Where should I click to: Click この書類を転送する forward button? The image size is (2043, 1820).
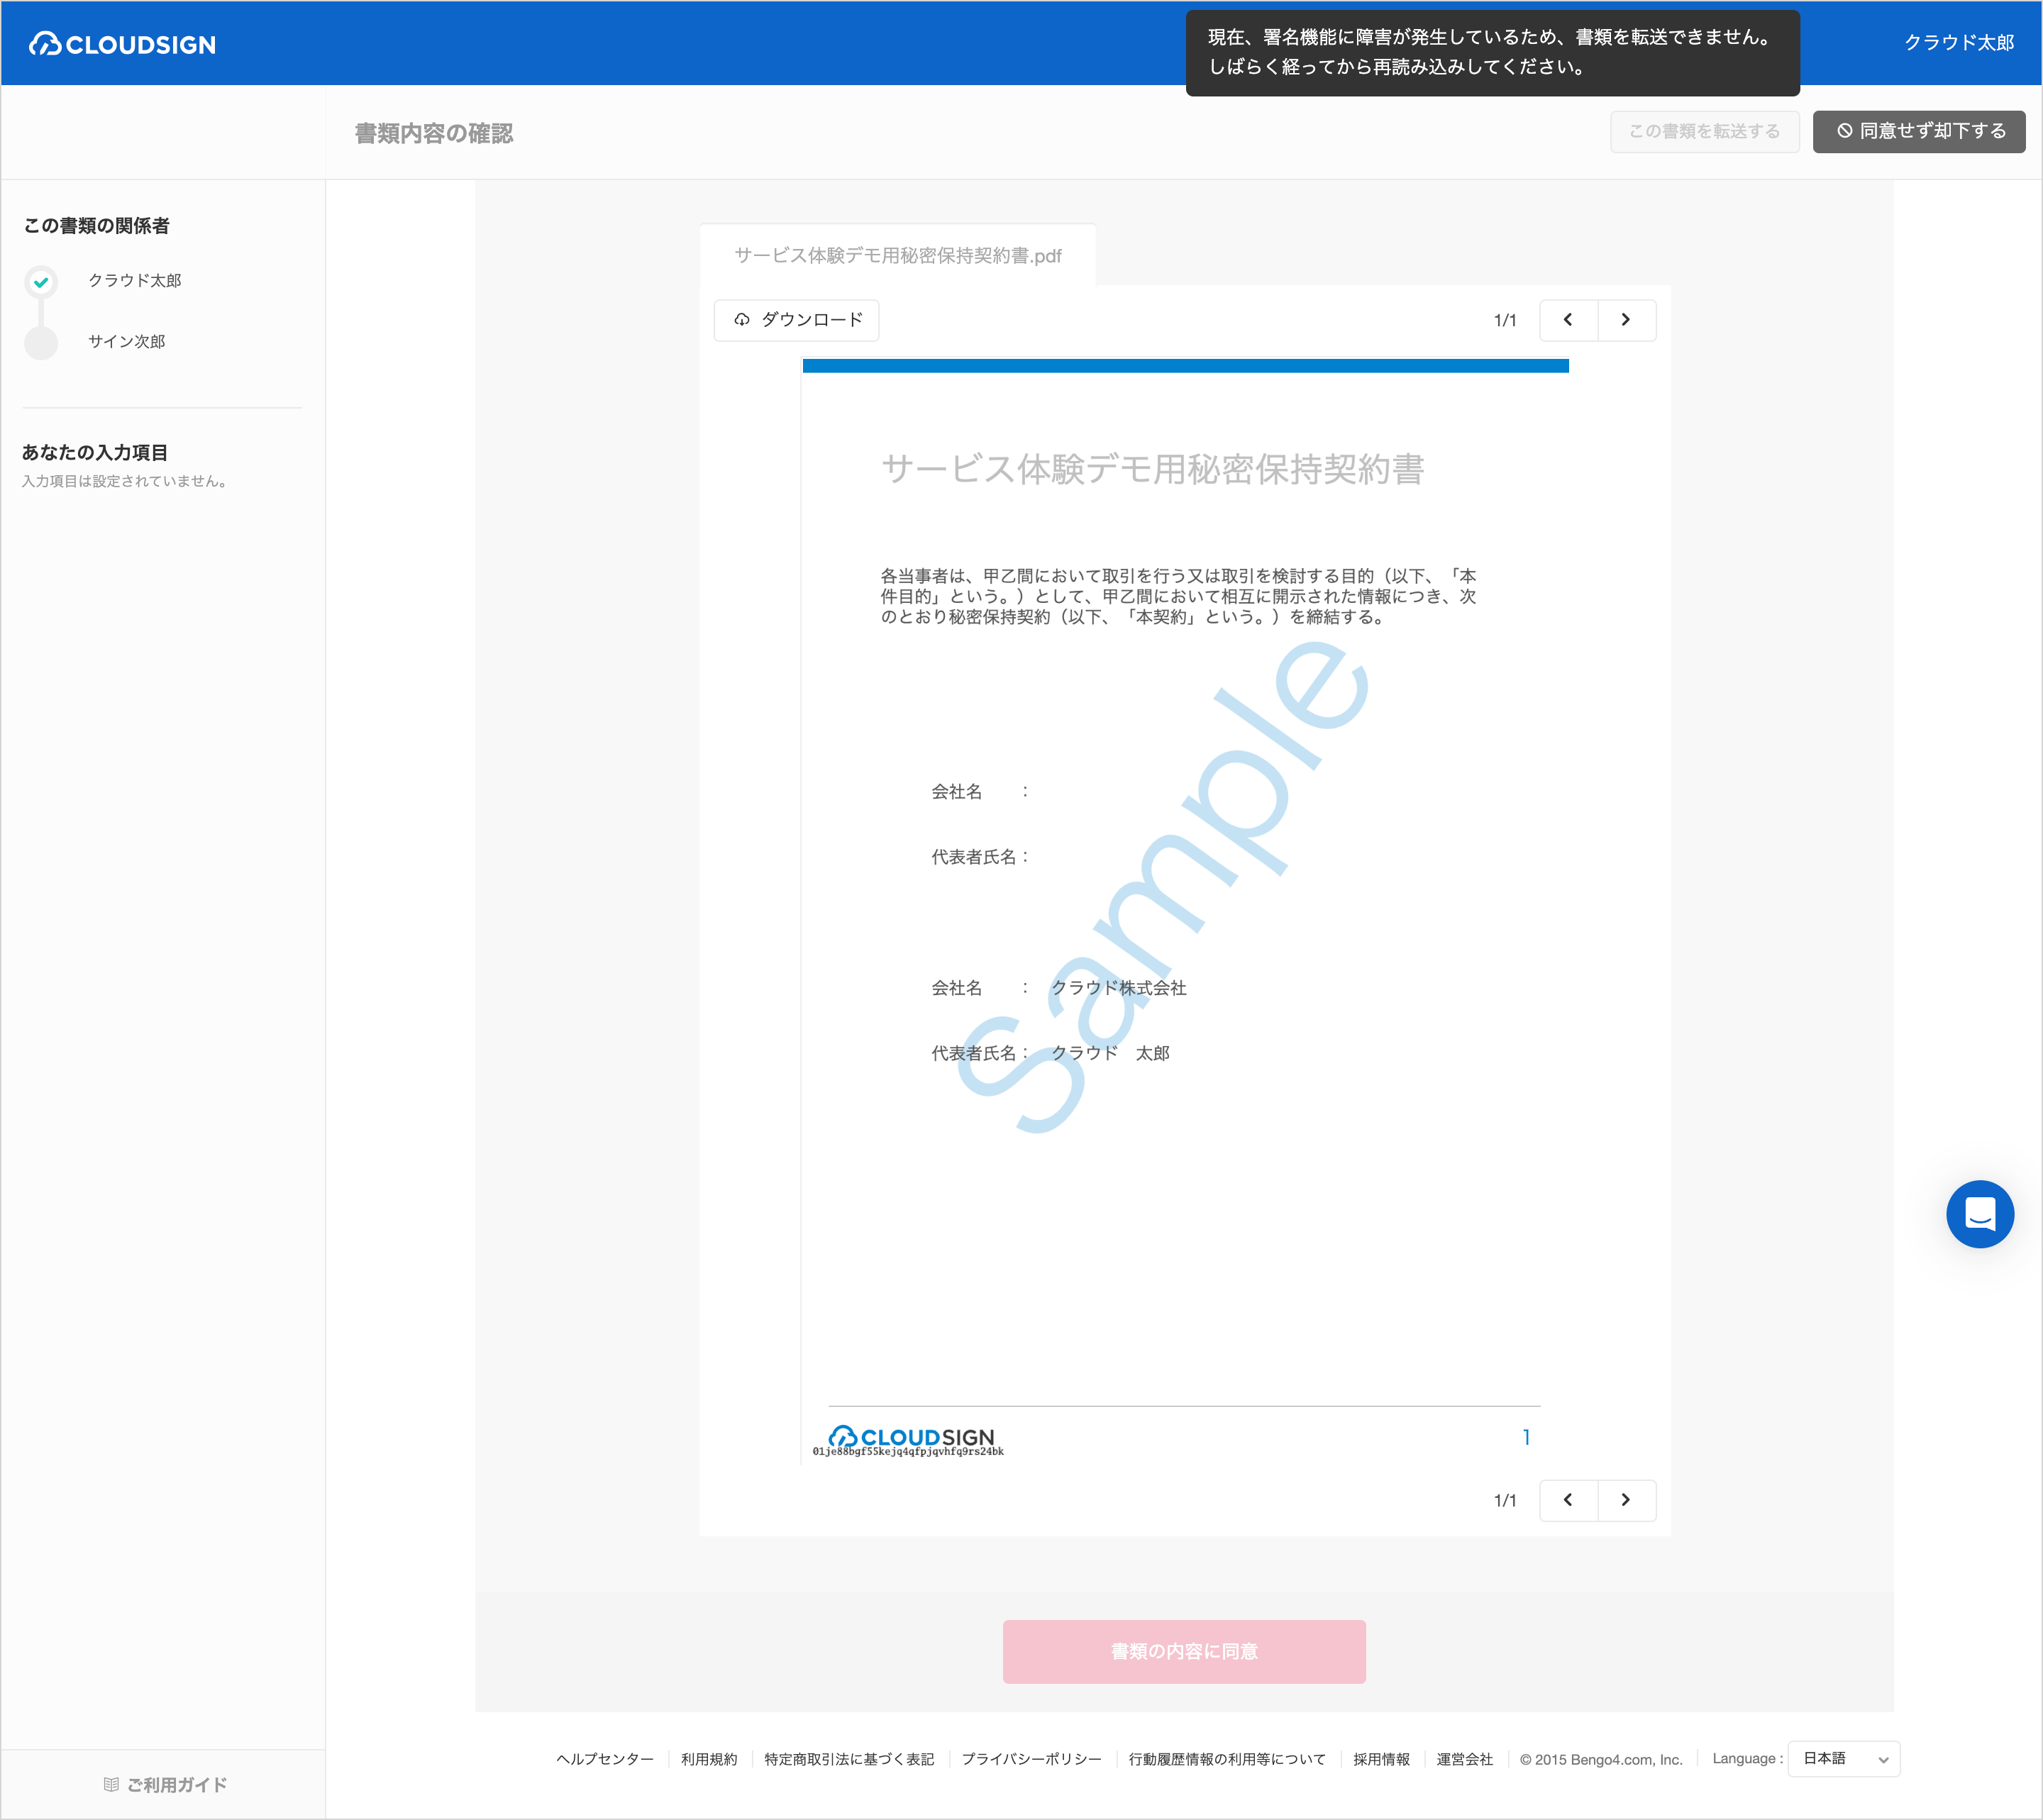[1704, 132]
